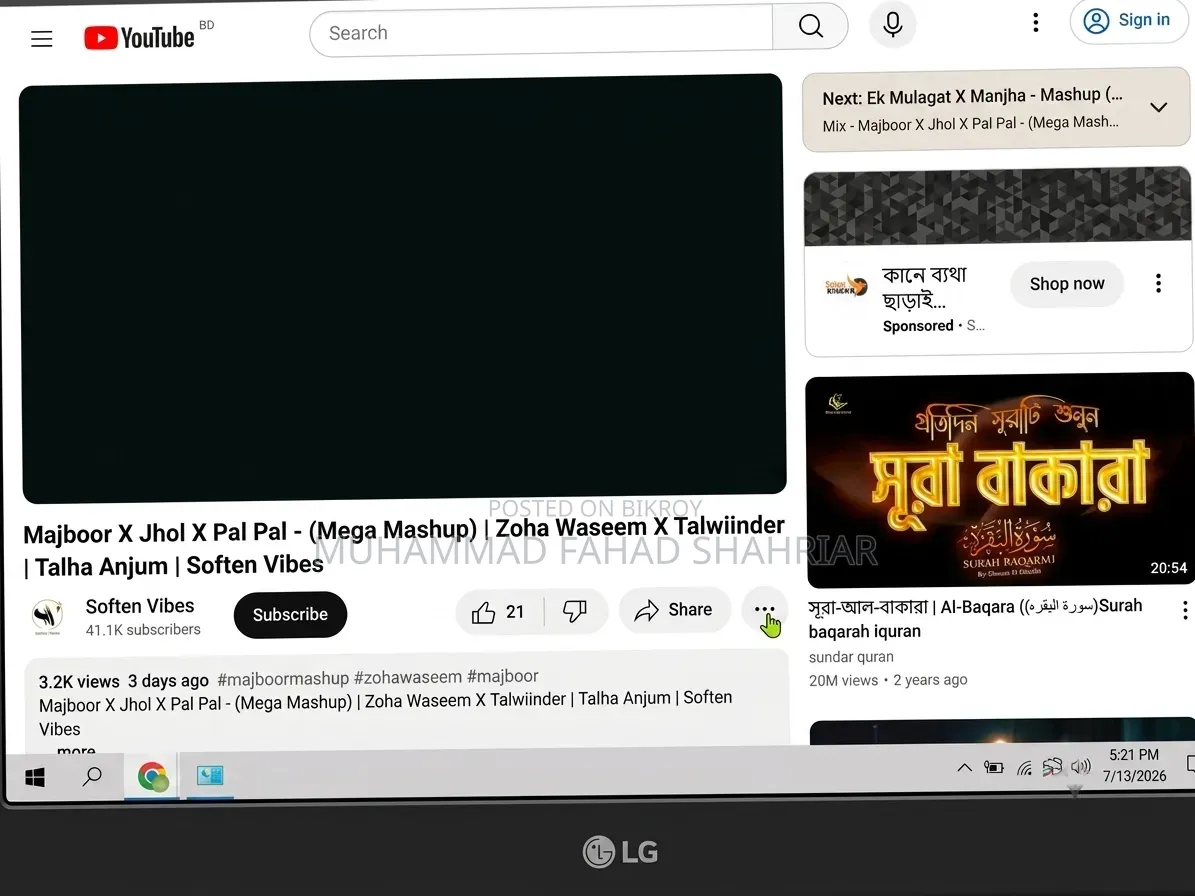Screen dimensions: 1195x896
Task: Open the Soften Vibes channel avatar
Action: point(47,617)
